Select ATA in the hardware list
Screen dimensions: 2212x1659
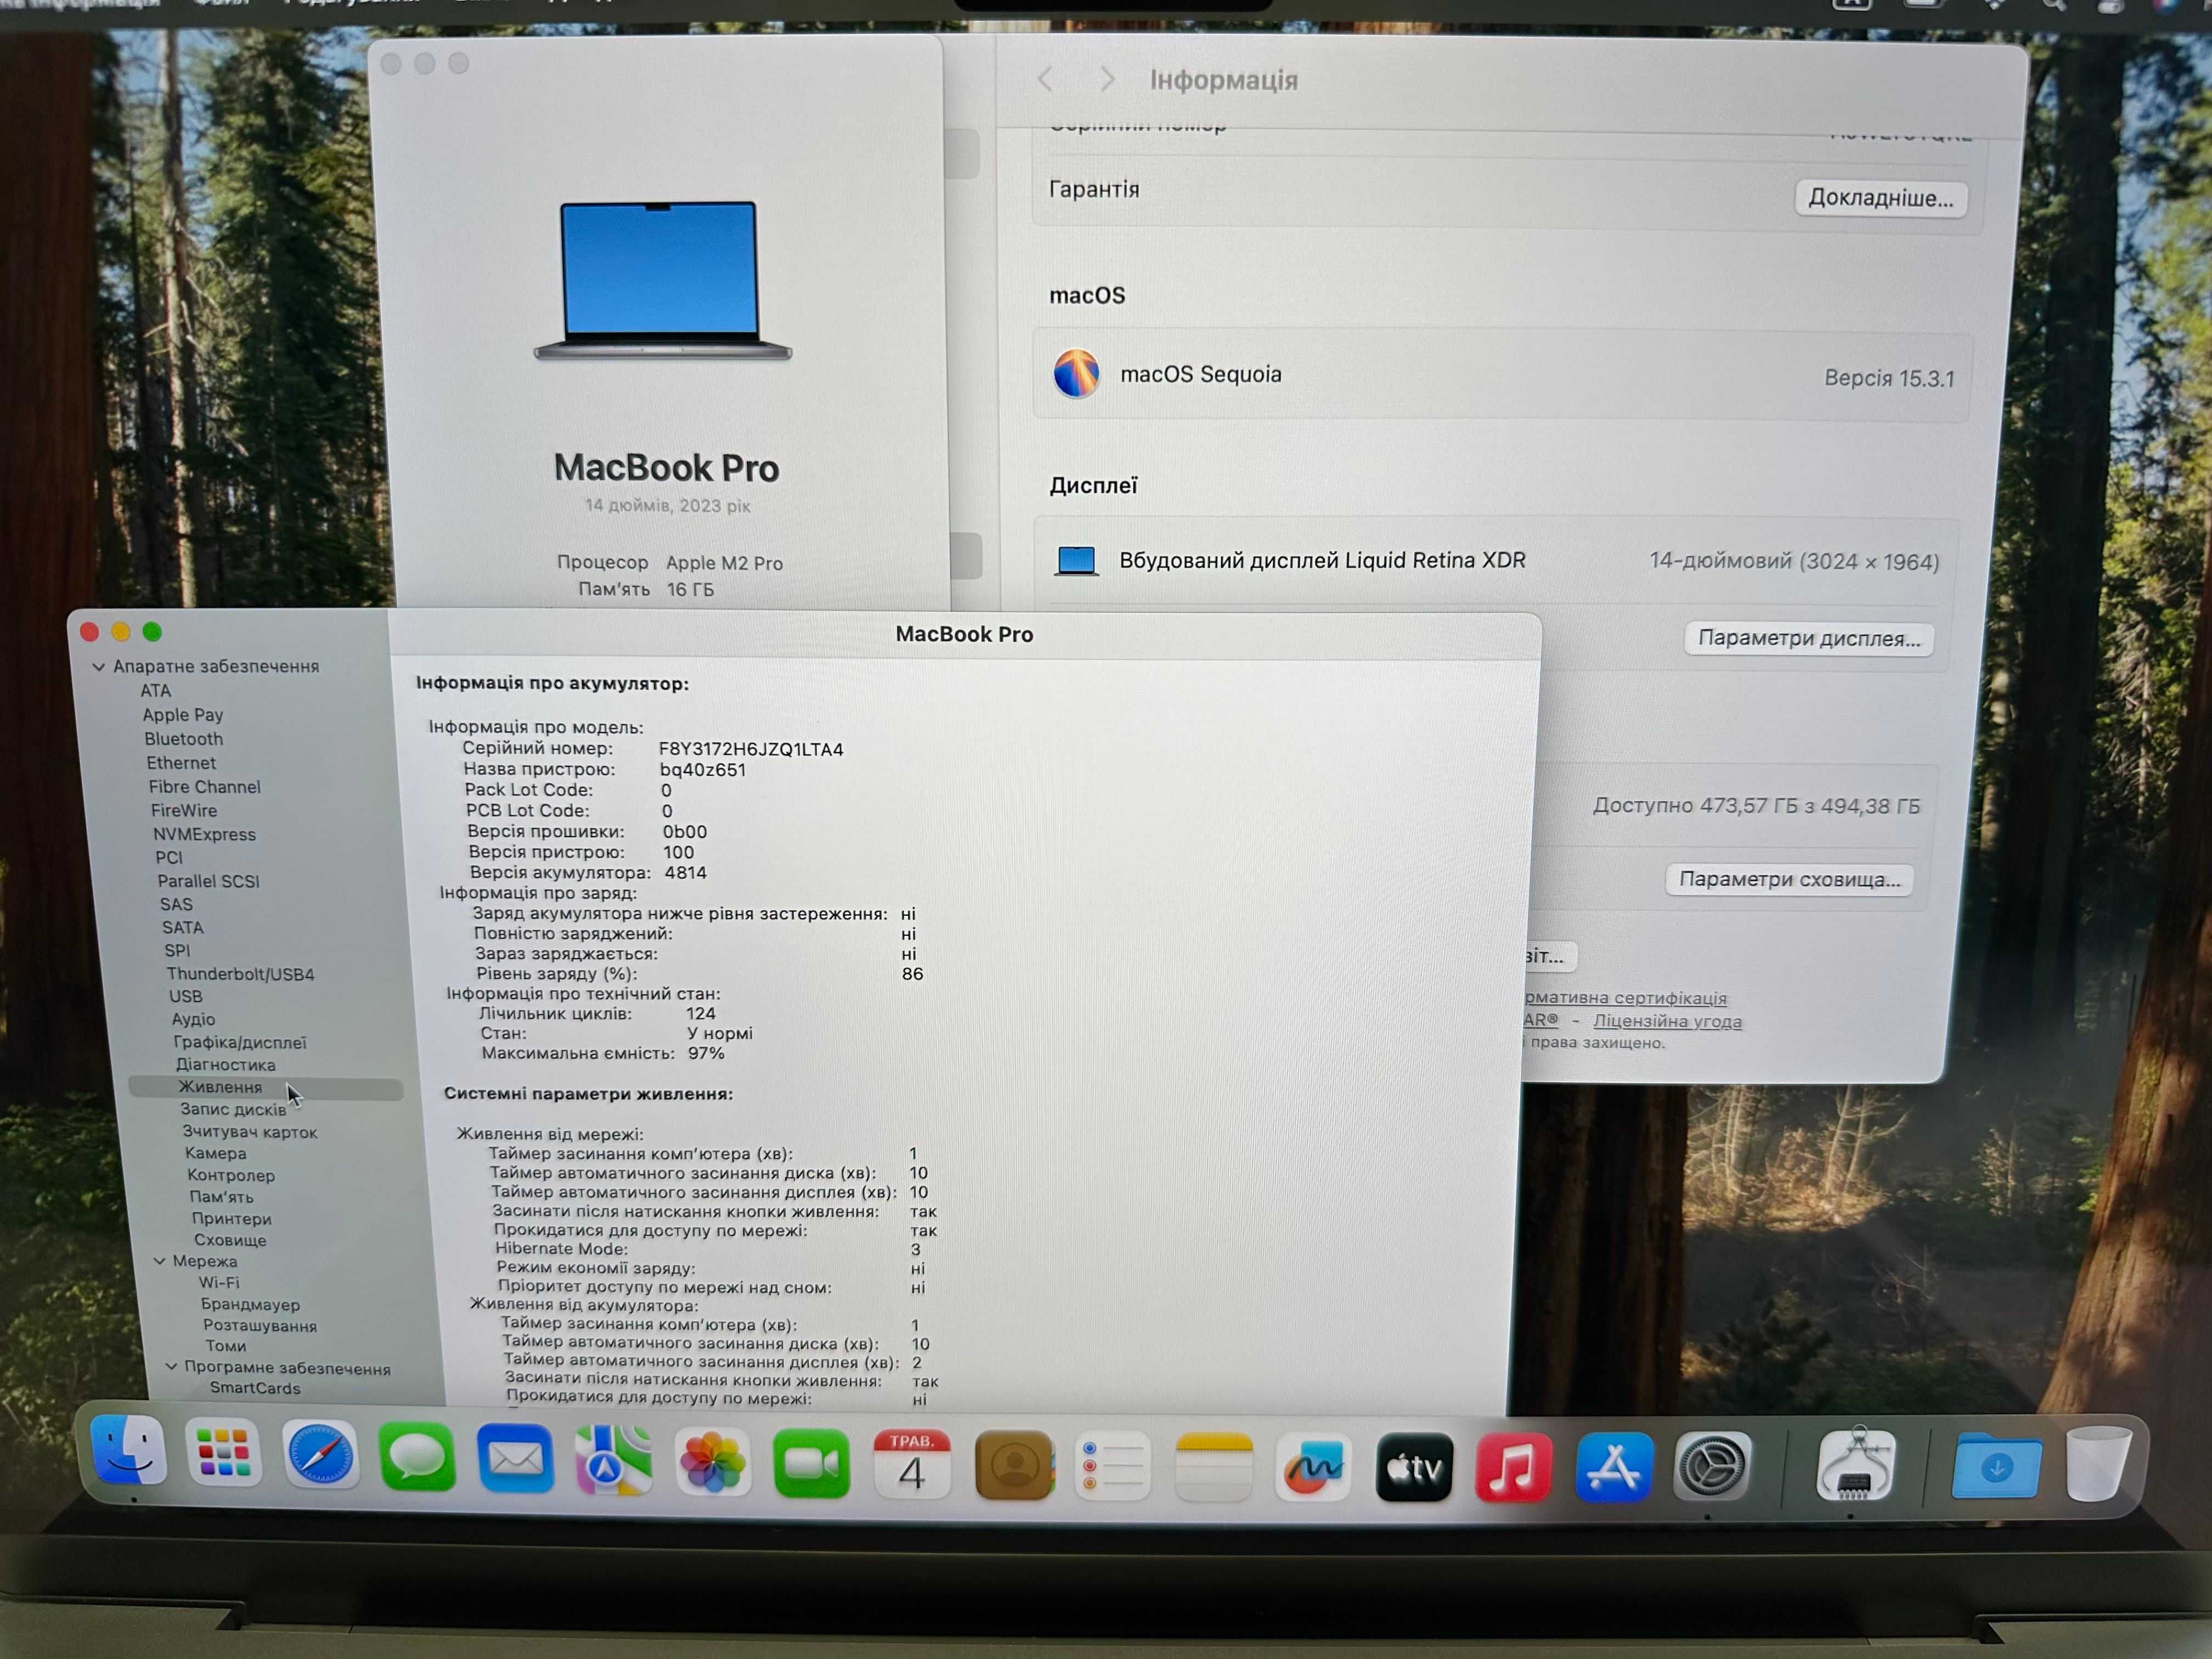point(155,690)
